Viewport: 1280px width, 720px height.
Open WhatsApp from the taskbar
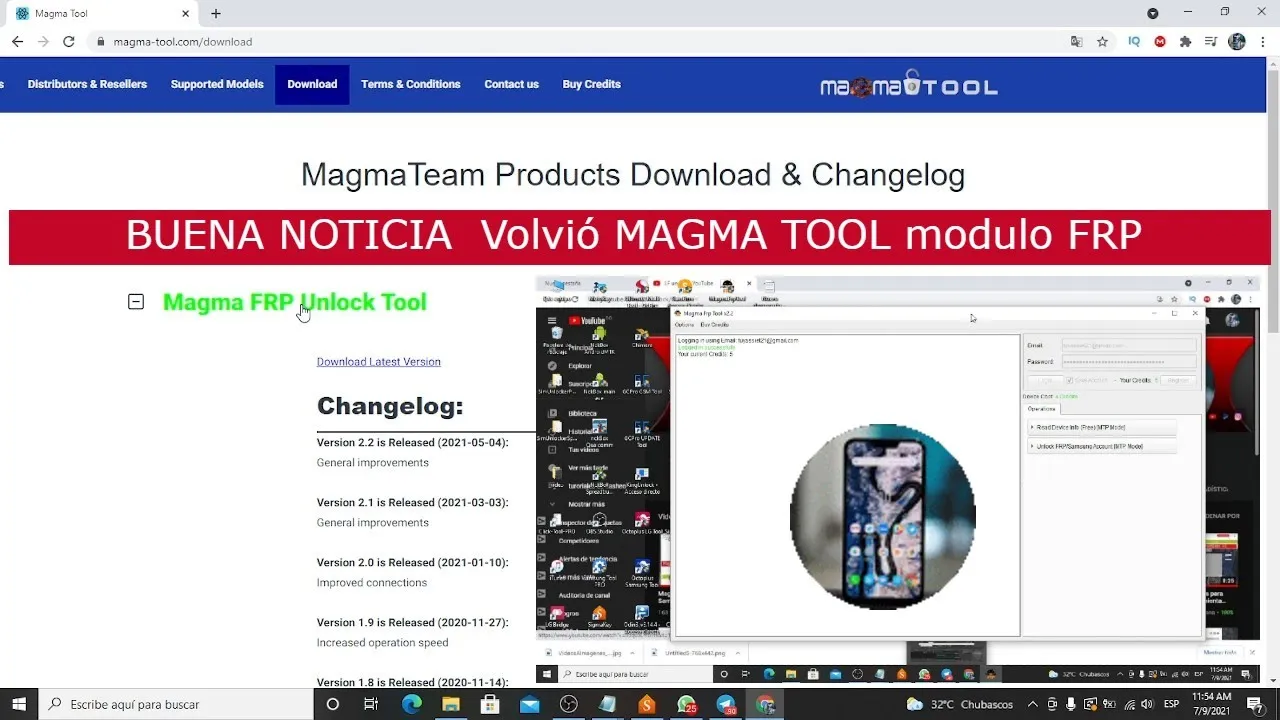(687, 704)
